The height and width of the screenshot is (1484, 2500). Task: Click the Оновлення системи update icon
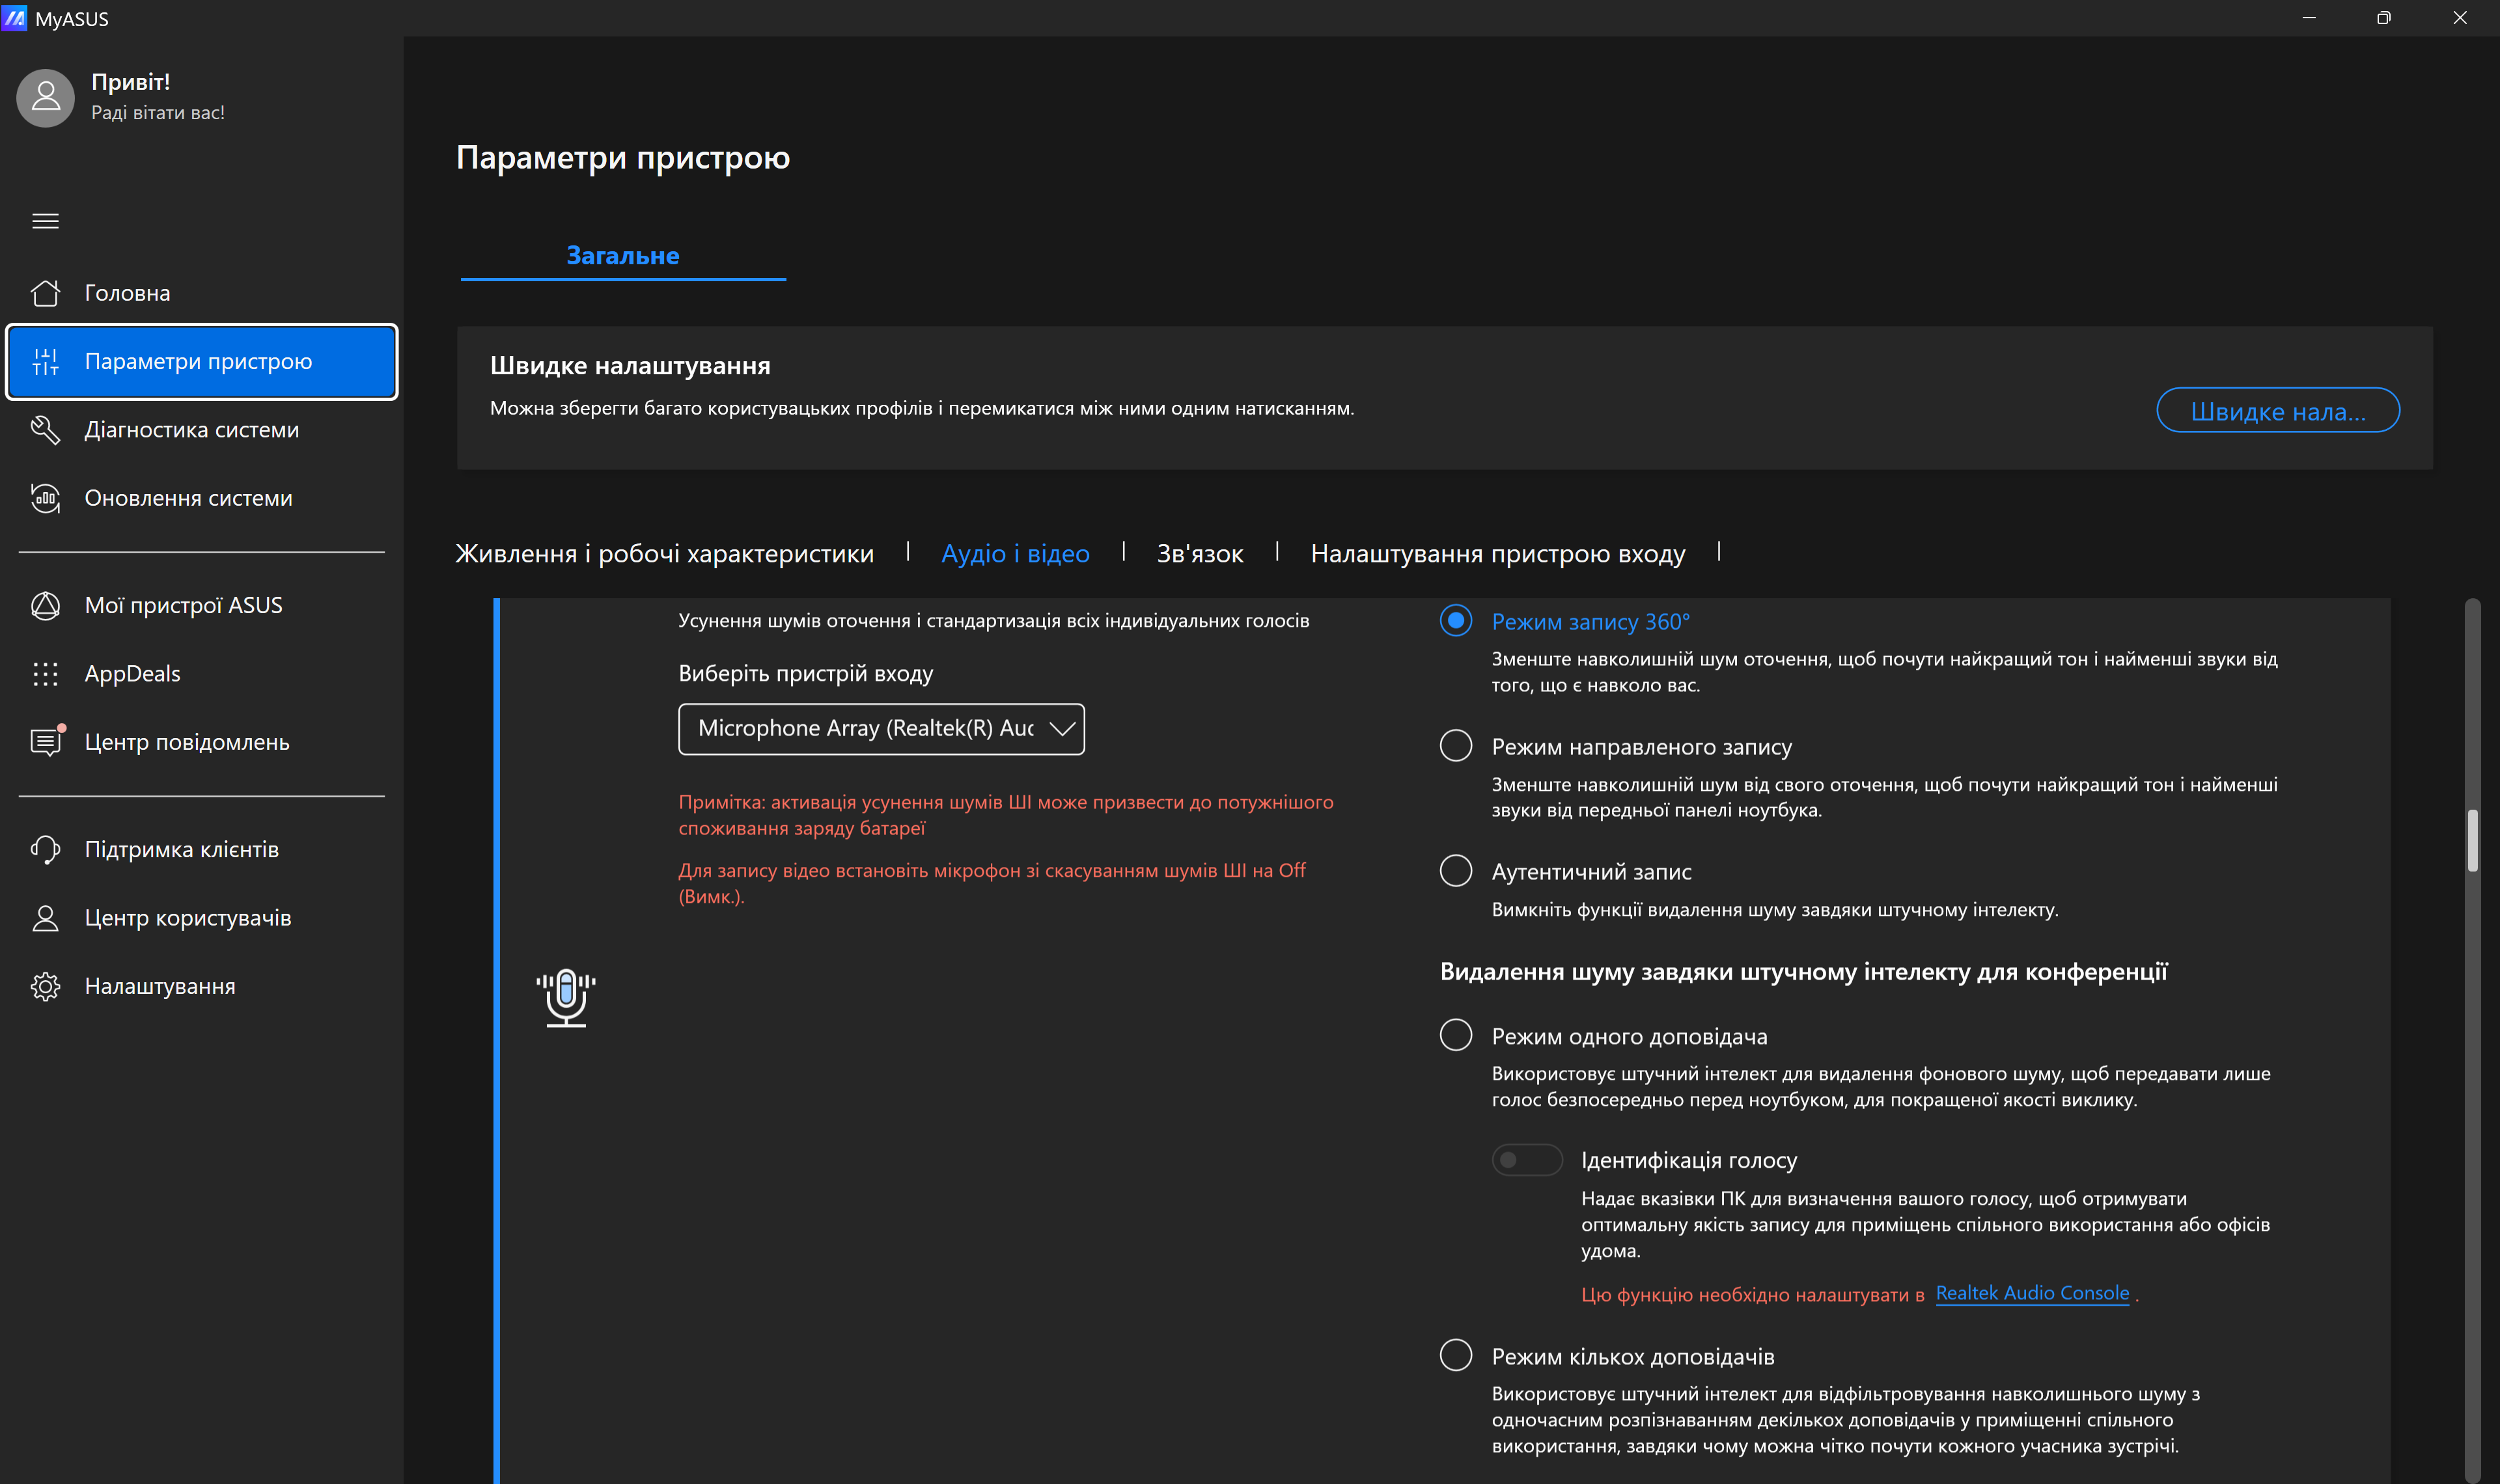click(45, 498)
